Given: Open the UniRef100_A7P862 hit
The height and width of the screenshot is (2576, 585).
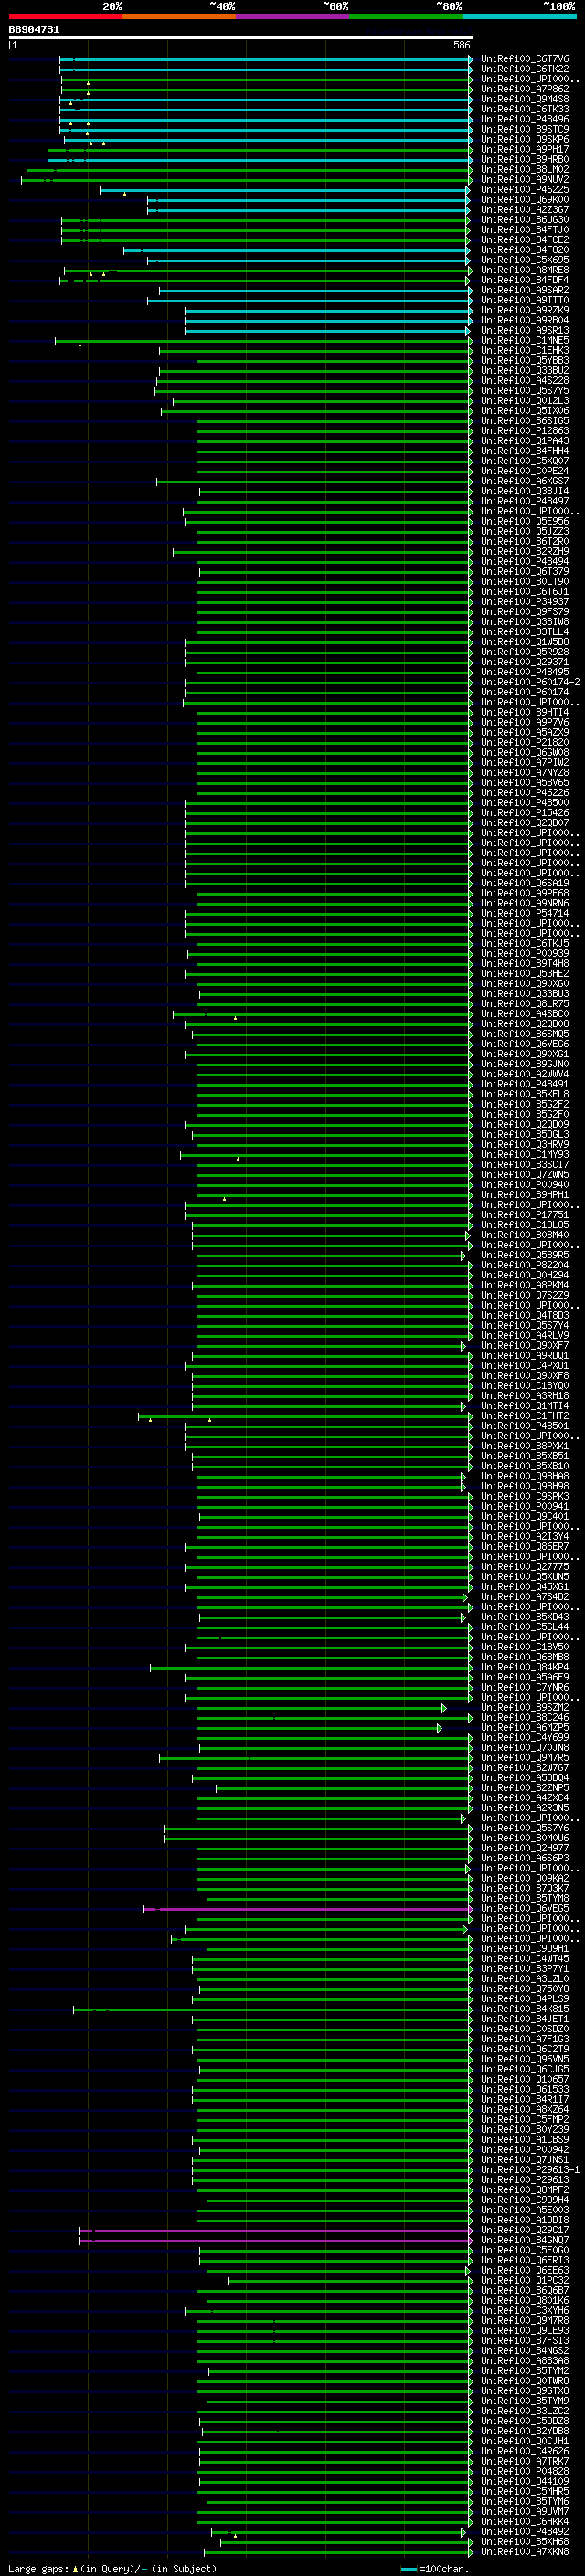Looking at the screenshot, I should click(x=524, y=89).
